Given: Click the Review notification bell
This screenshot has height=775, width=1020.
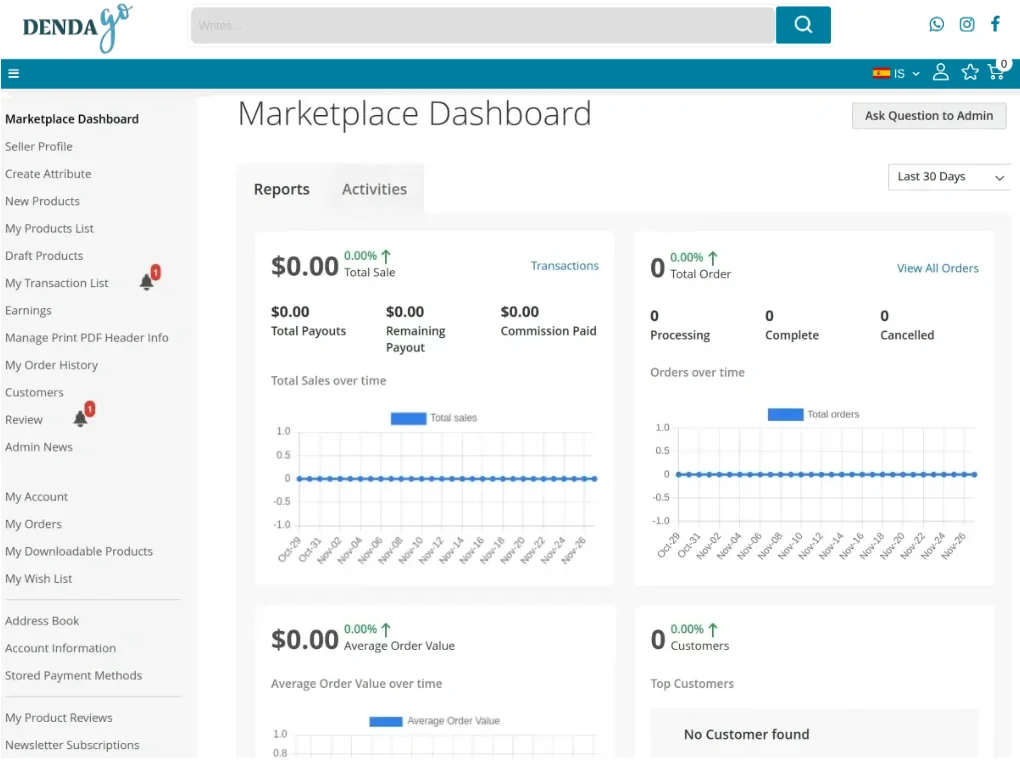Looking at the screenshot, I should click(81, 419).
